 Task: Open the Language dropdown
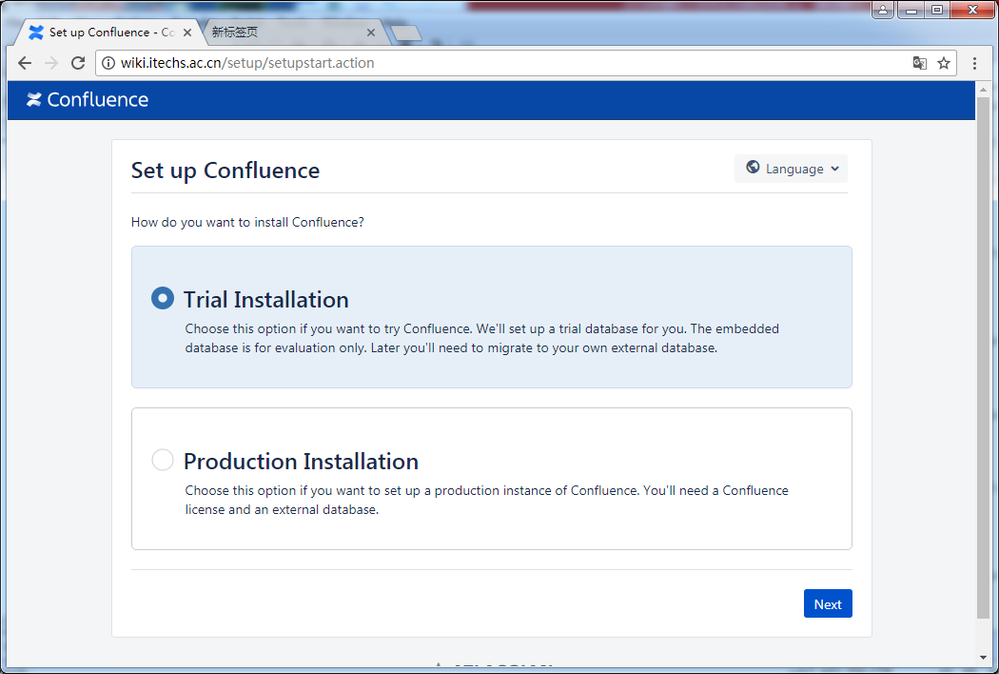click(x=791, y=169)
